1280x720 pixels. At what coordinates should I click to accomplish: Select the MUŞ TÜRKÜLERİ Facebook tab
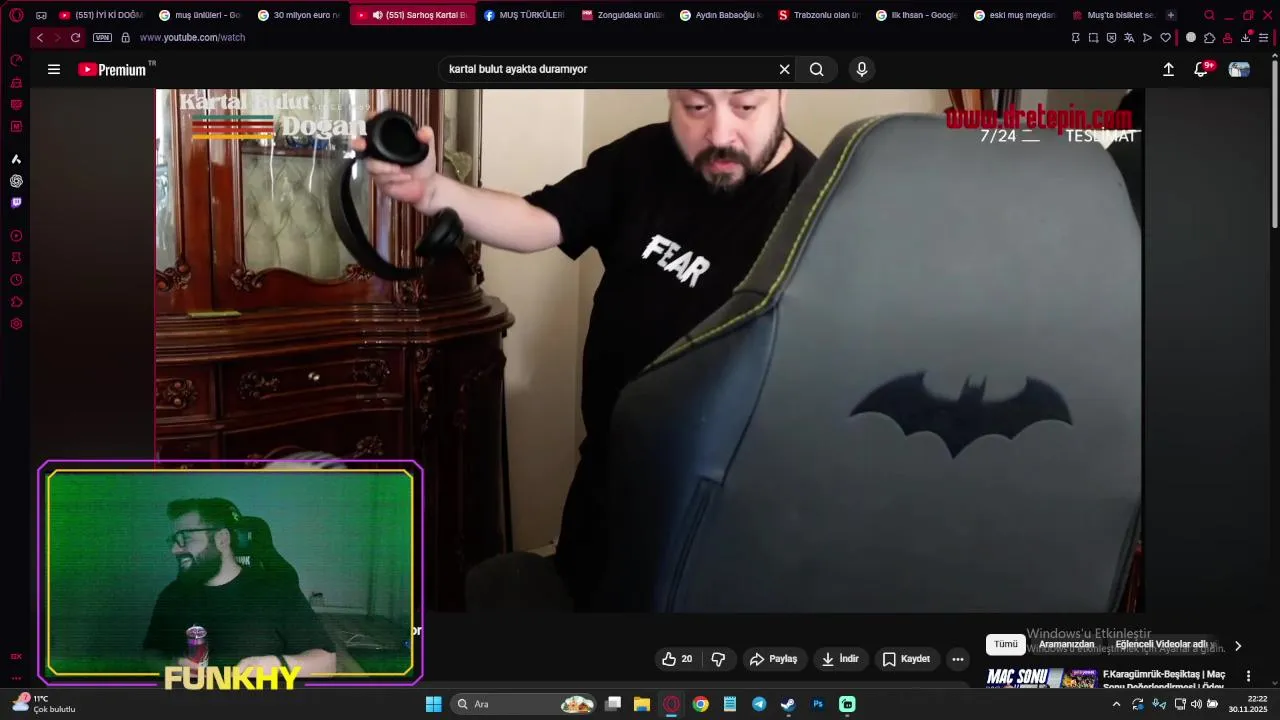pyautogui.click(x=524, y=15)
